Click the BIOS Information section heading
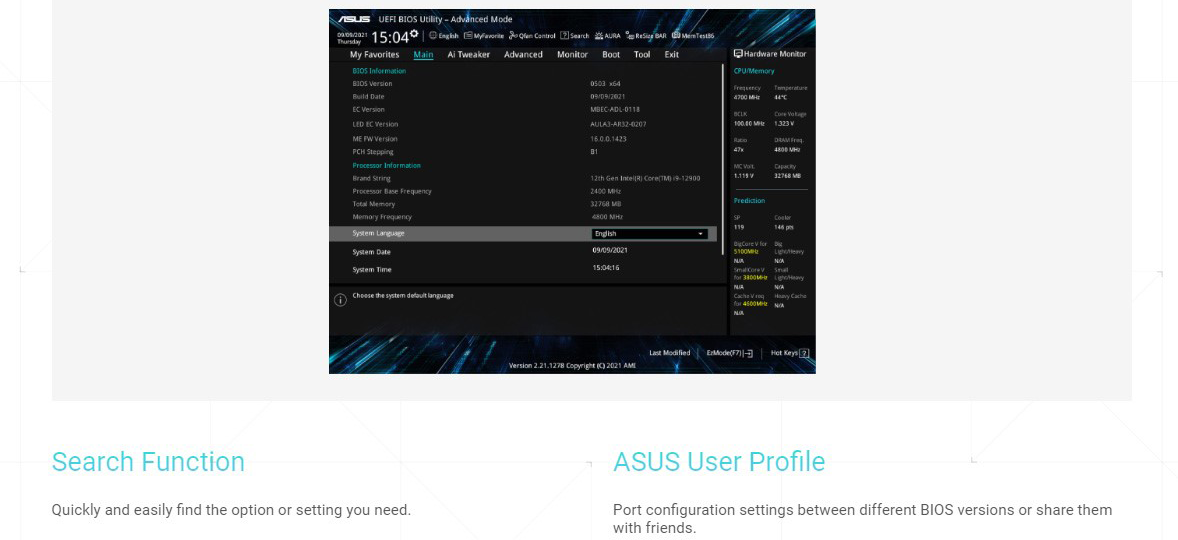The image size is (1178, 540). pos(379,71)
